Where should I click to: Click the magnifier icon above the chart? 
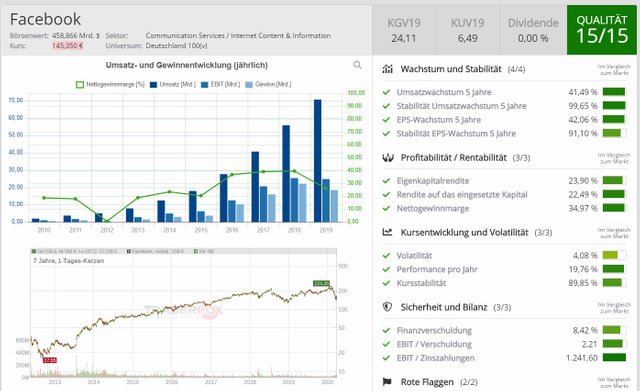tap(357, 65)
